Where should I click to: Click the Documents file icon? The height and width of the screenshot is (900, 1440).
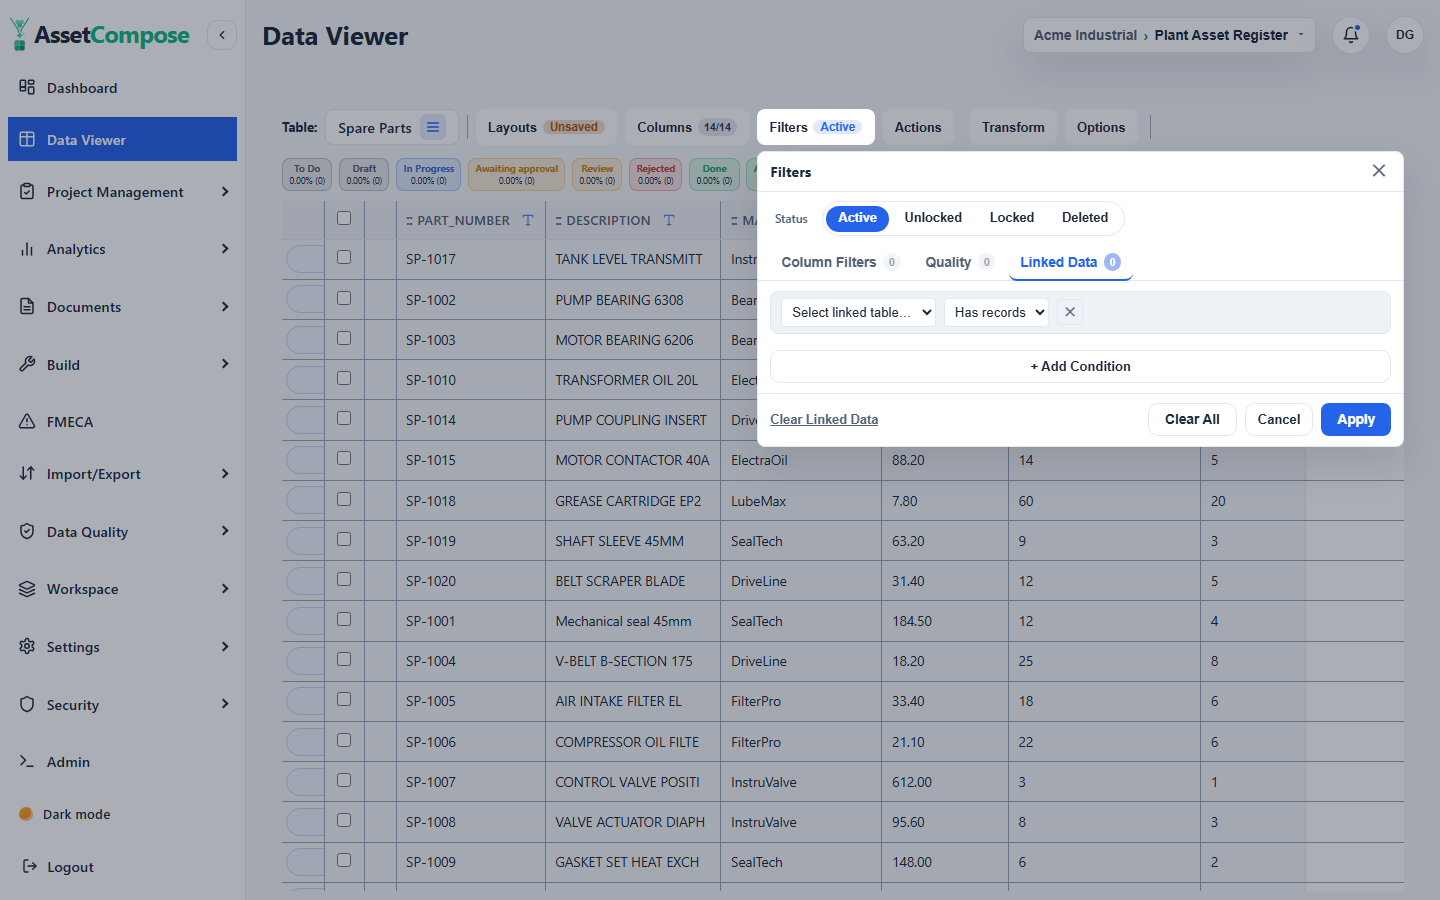(27, 306)
